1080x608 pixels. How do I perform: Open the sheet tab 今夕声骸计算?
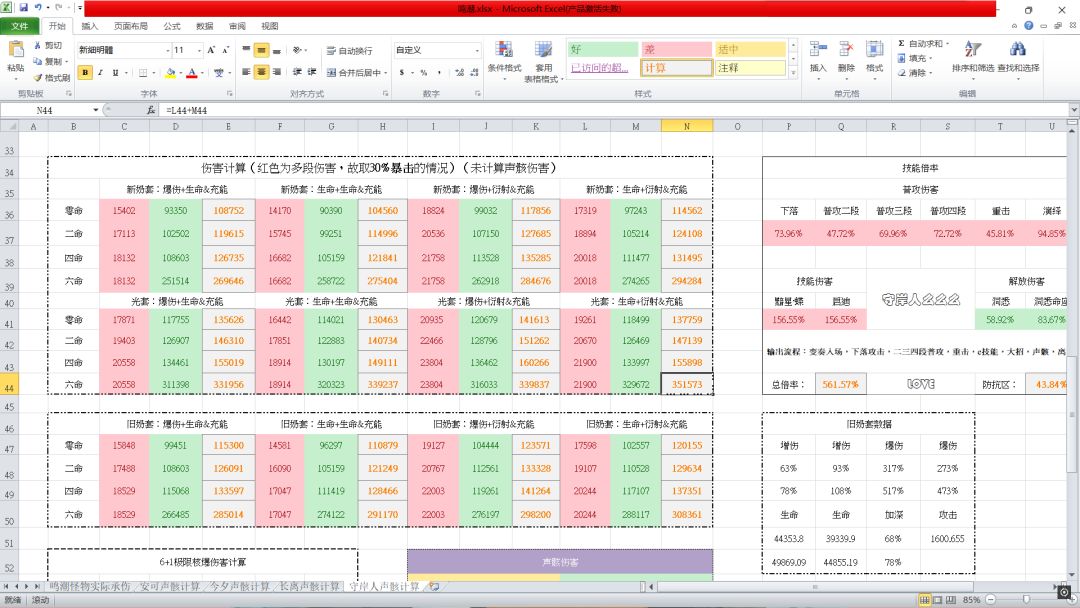click(238, 587)
